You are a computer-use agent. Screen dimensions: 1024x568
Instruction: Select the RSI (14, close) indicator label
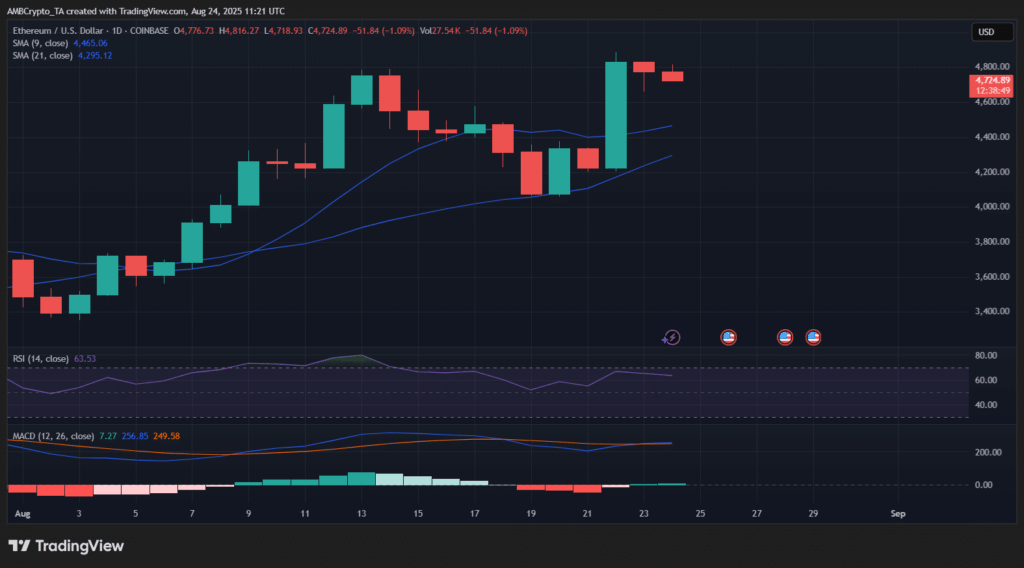coord(40,358)
